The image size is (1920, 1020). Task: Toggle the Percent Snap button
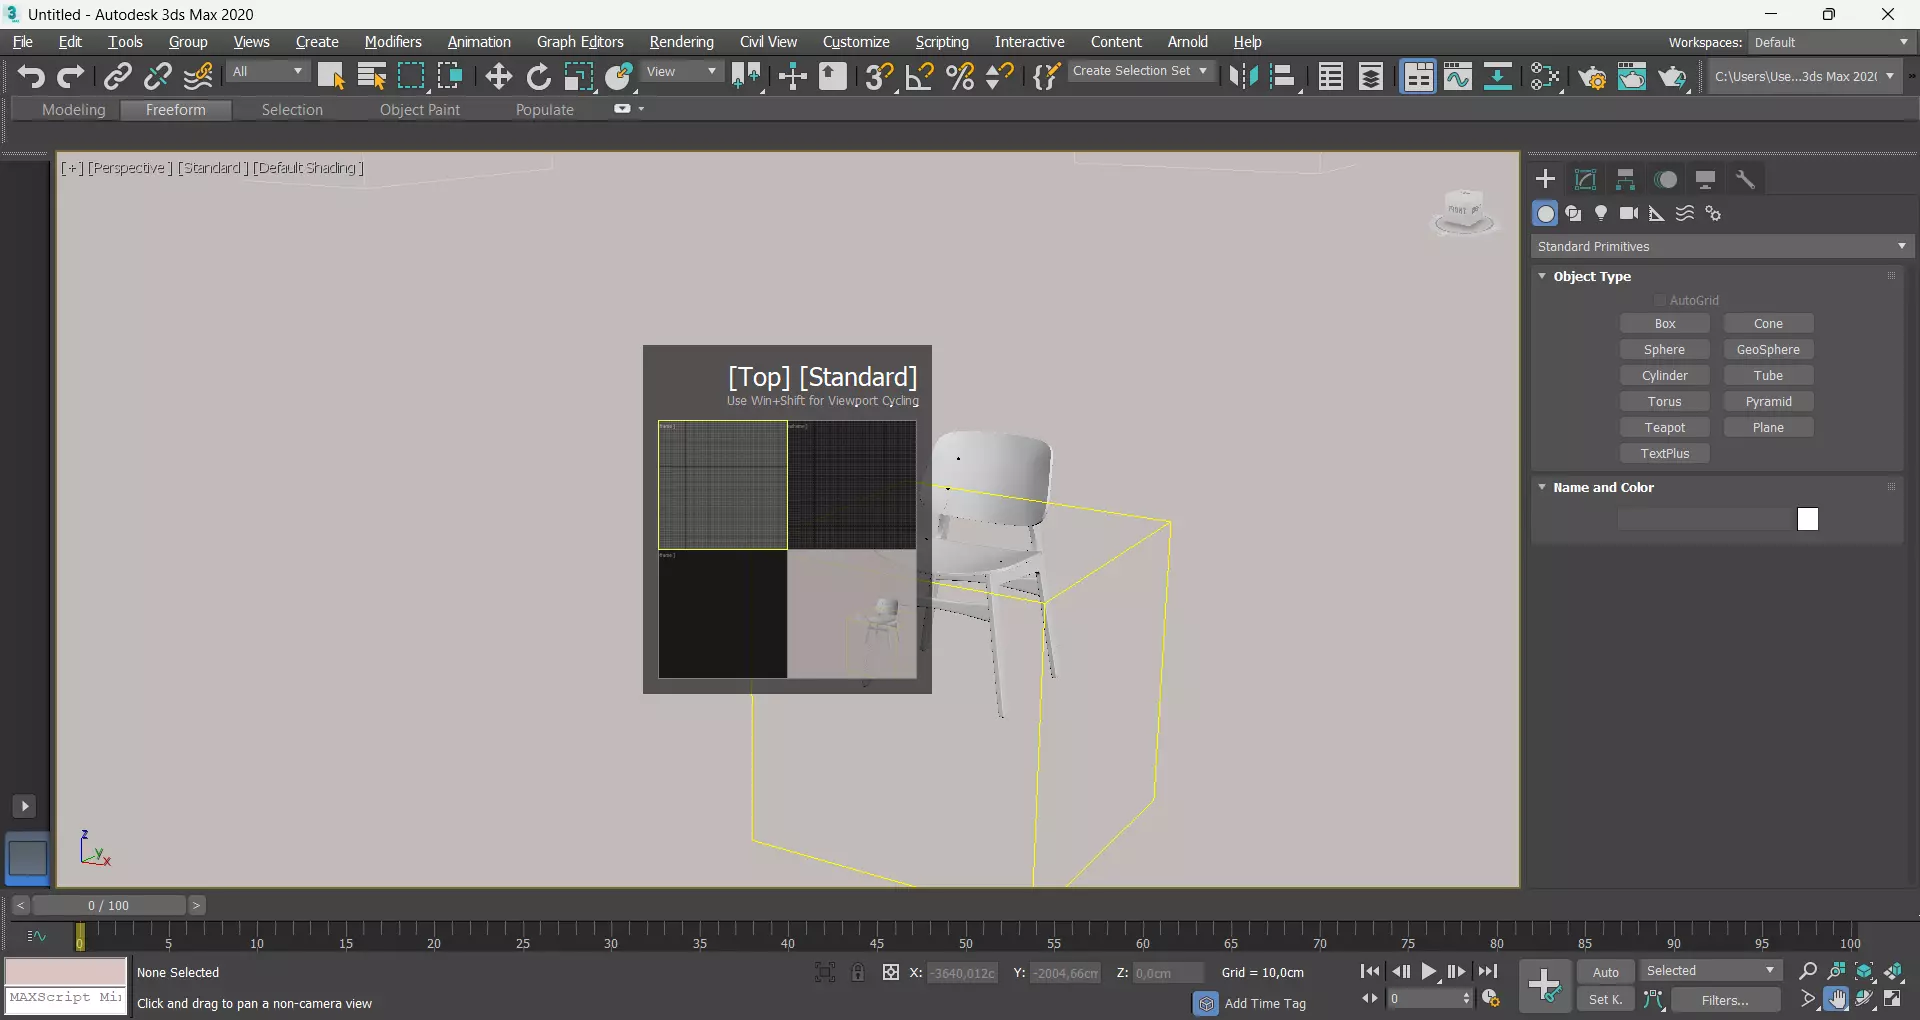click(960, 76)
